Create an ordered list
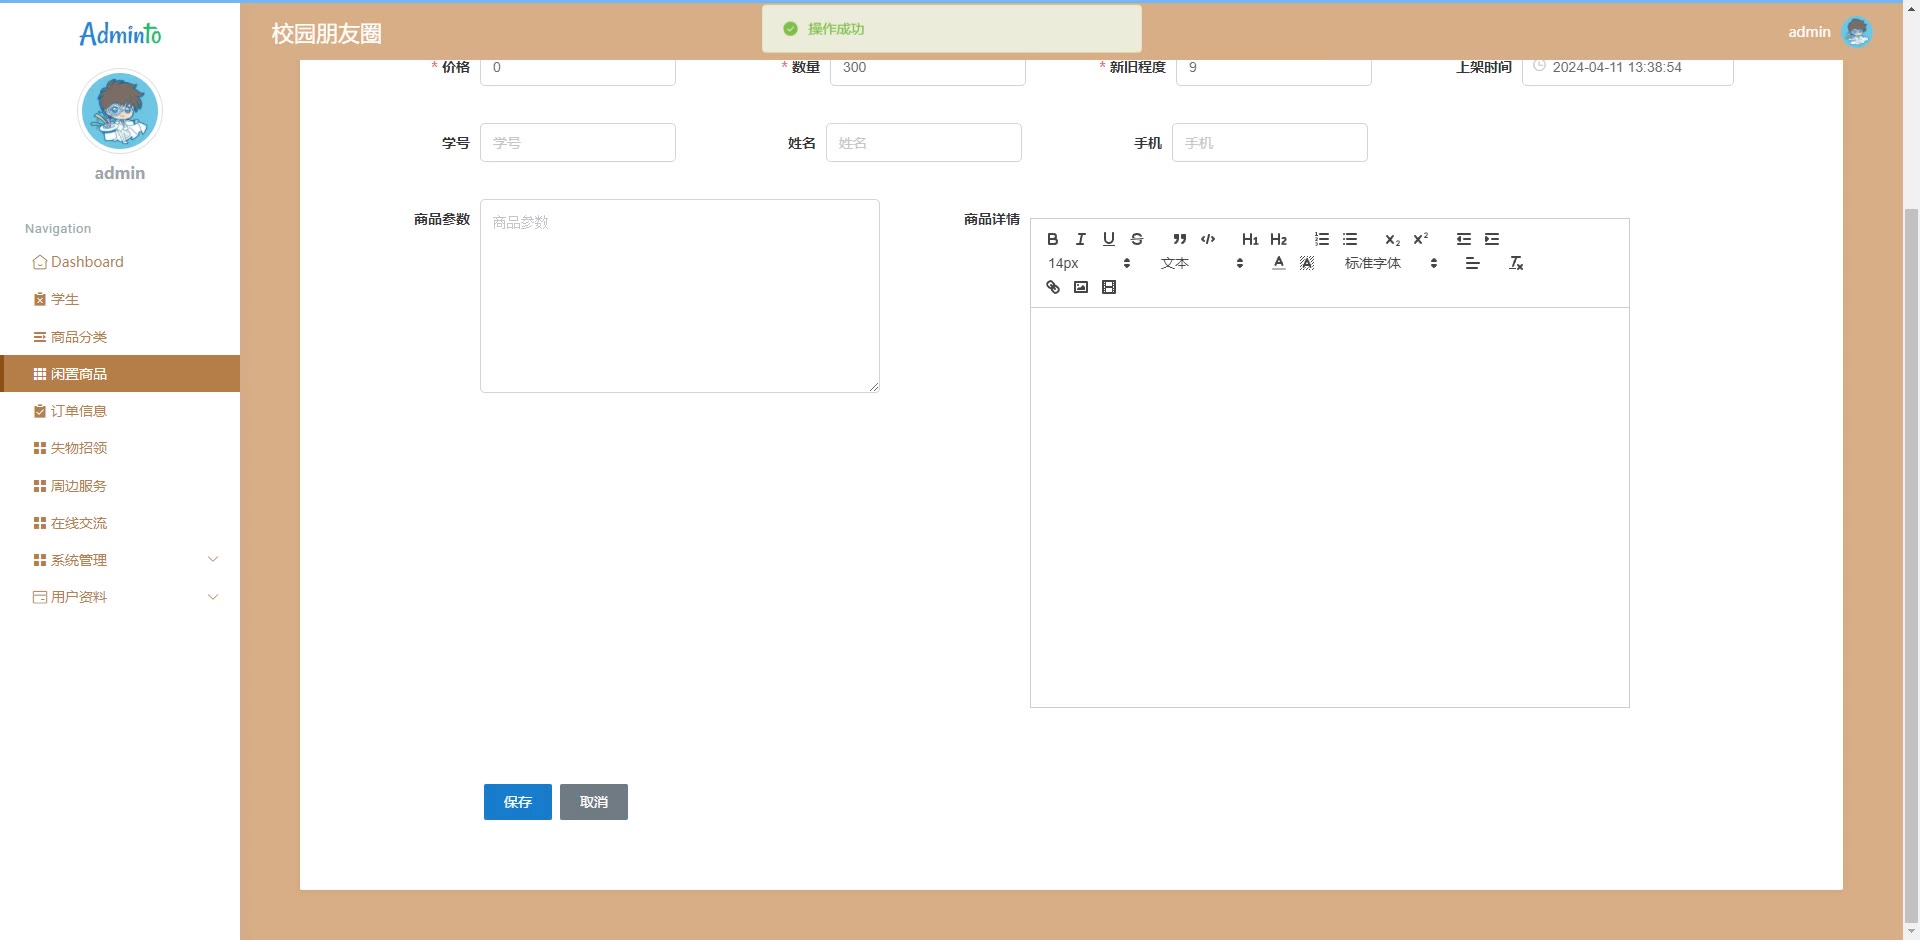The height and width of the screenshot is (940, 1920). [x=1321, y=239]
